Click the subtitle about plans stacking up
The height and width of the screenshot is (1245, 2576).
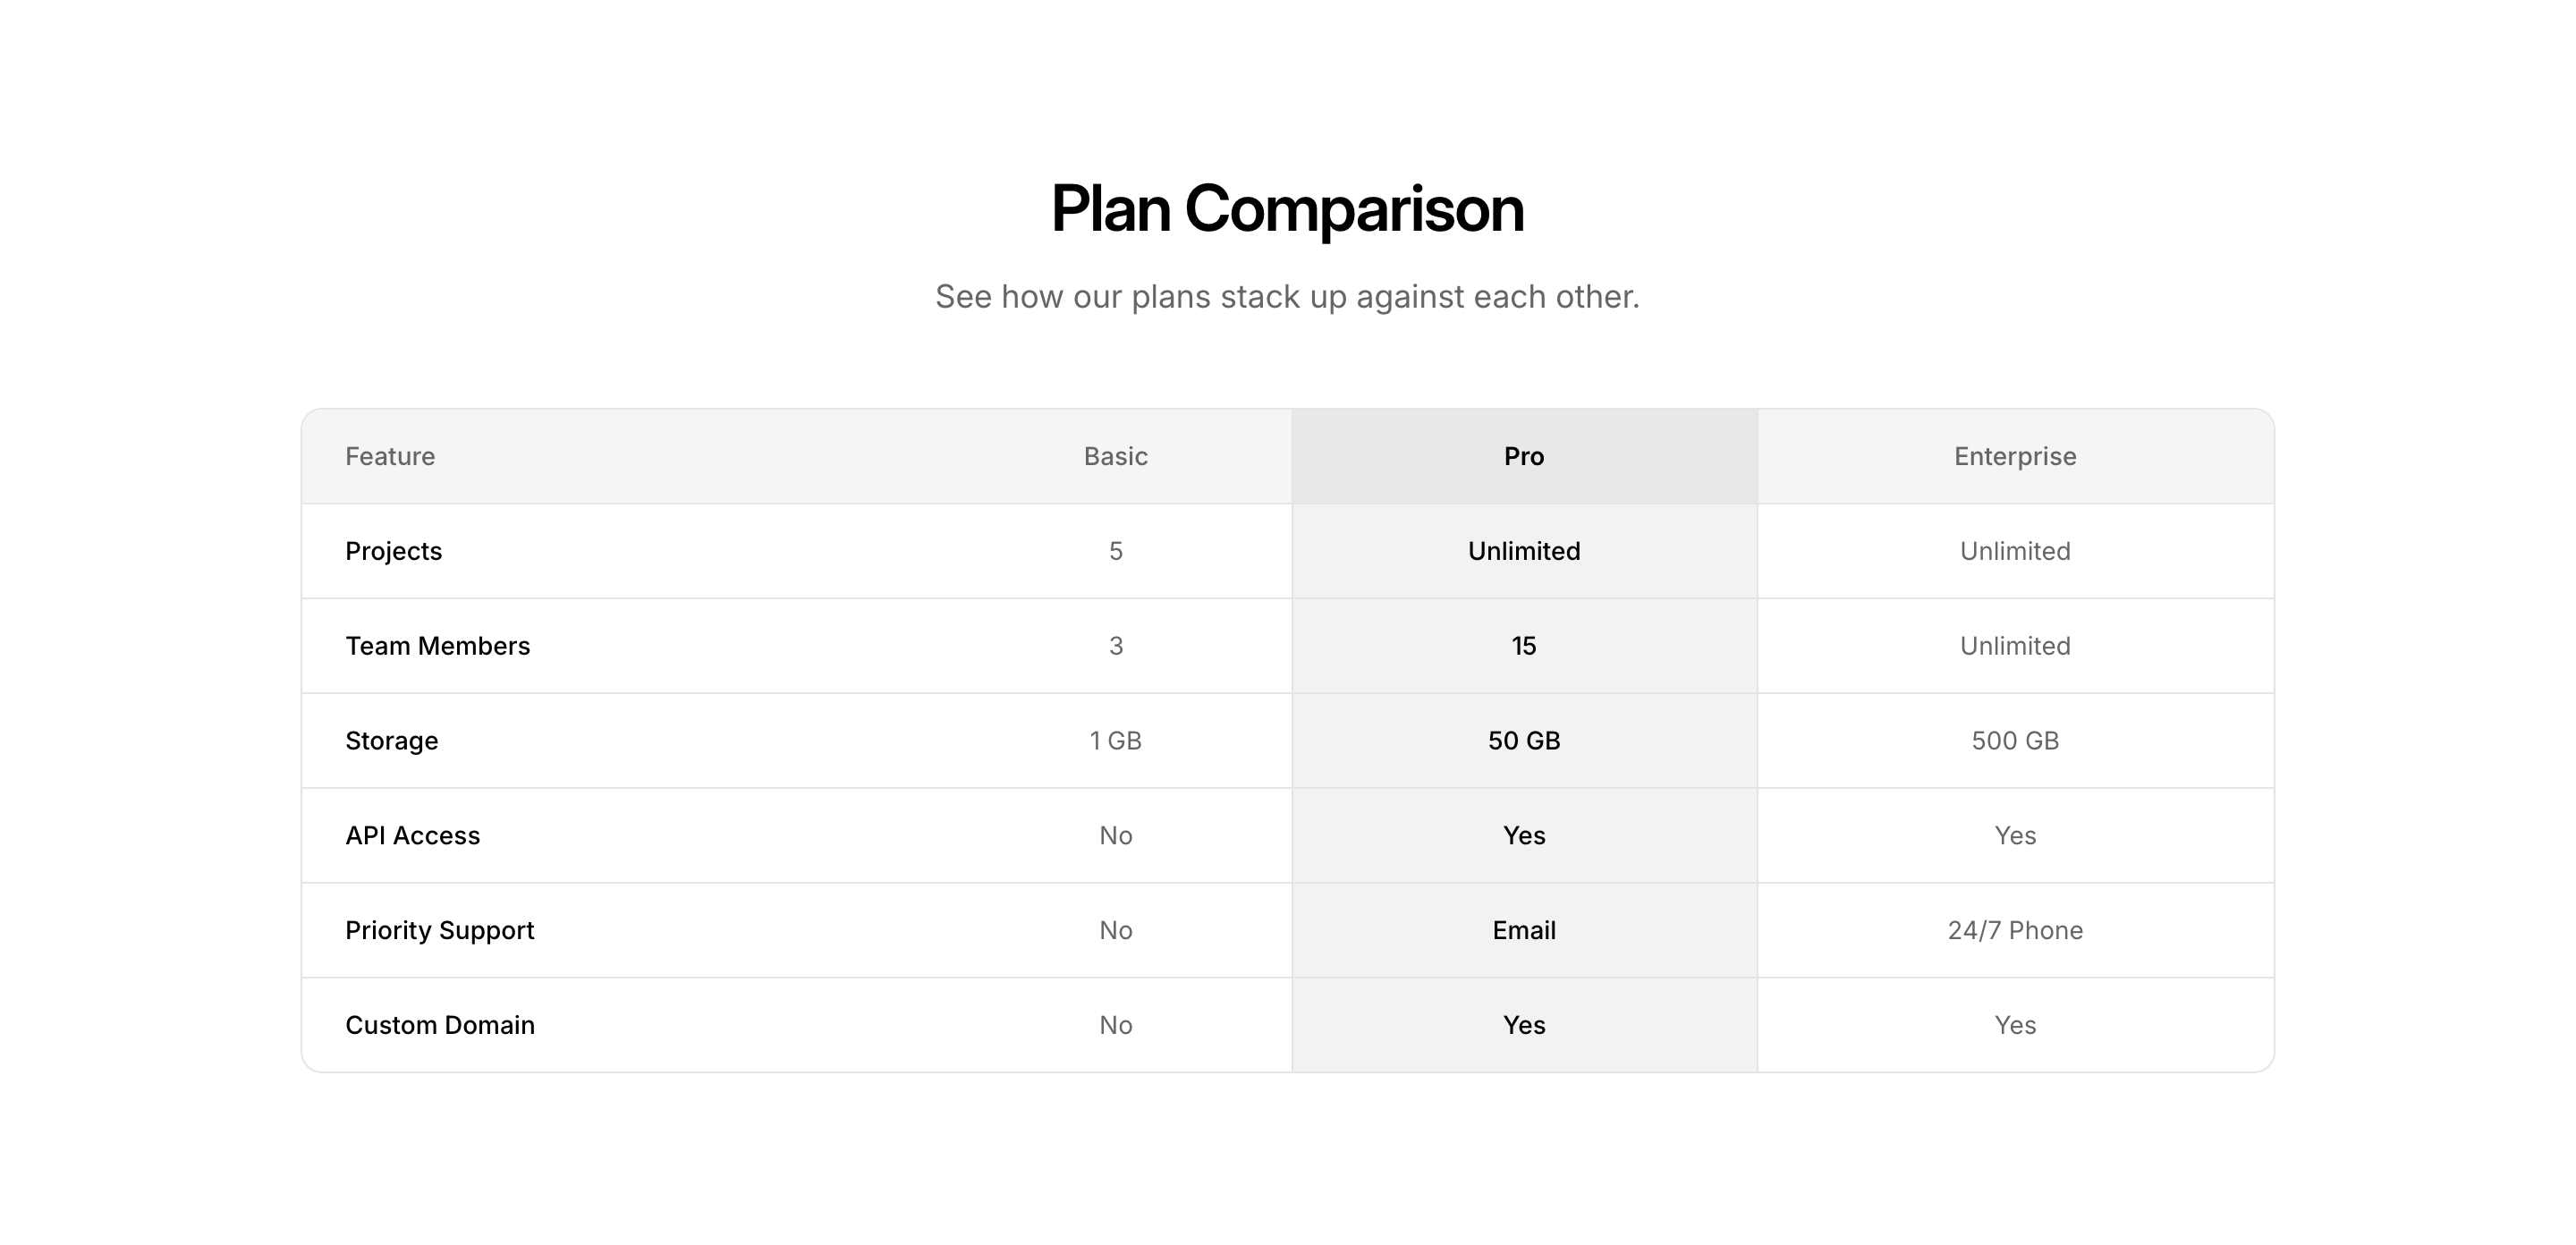pyautogui.click(x=1287, y=297)
